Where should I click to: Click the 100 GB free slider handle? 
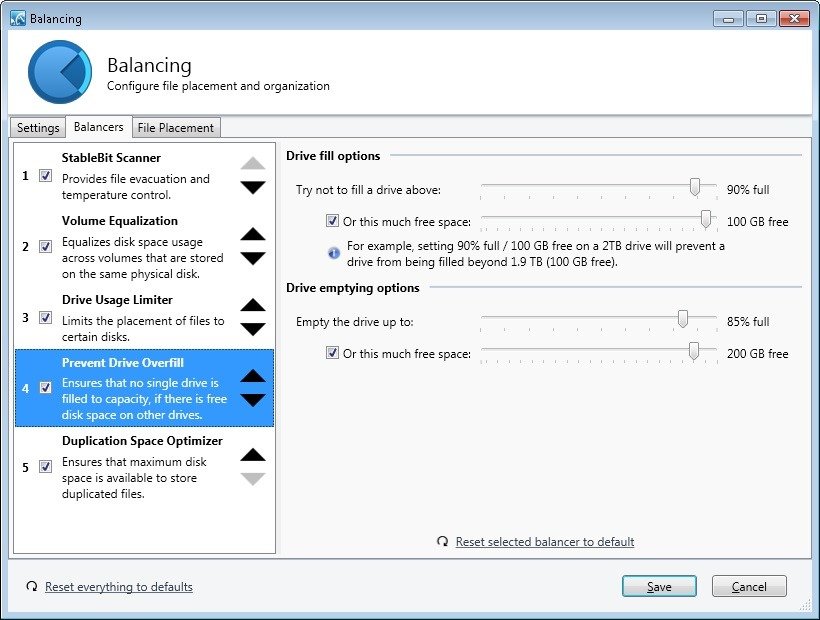pyautogui.click(x=705, y=219)
